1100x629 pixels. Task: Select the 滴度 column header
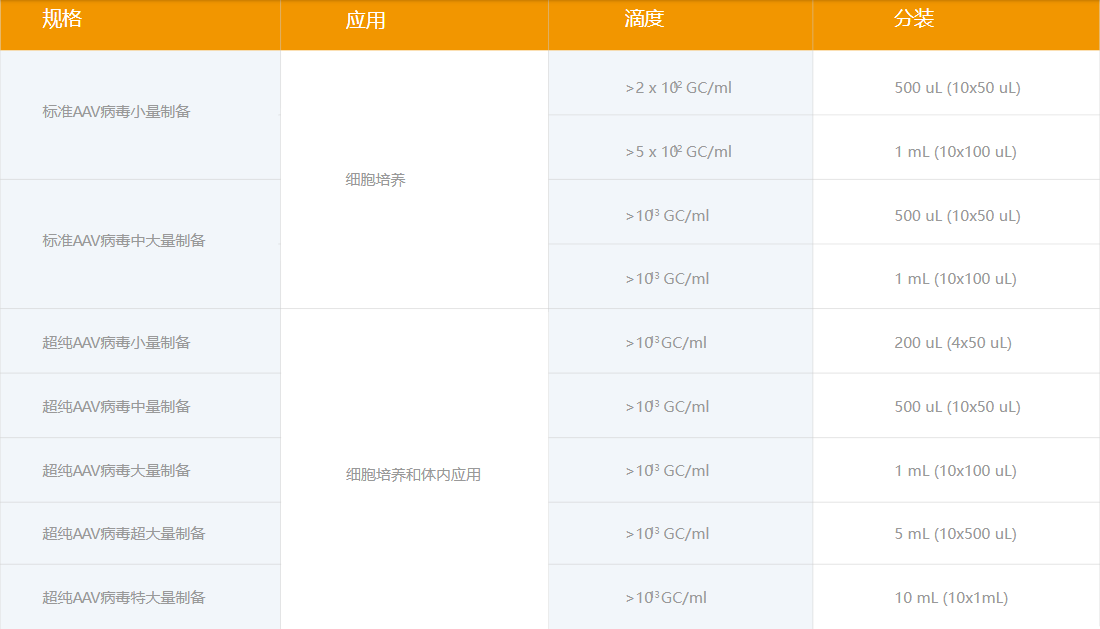(644, 20)
